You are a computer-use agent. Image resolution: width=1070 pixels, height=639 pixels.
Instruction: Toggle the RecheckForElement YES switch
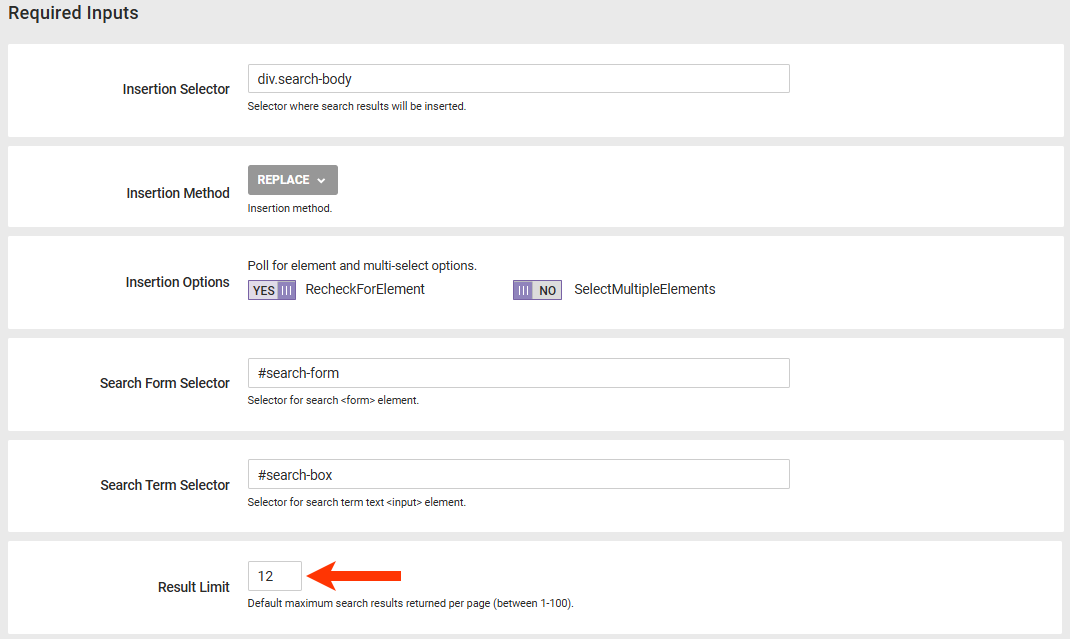272,290
